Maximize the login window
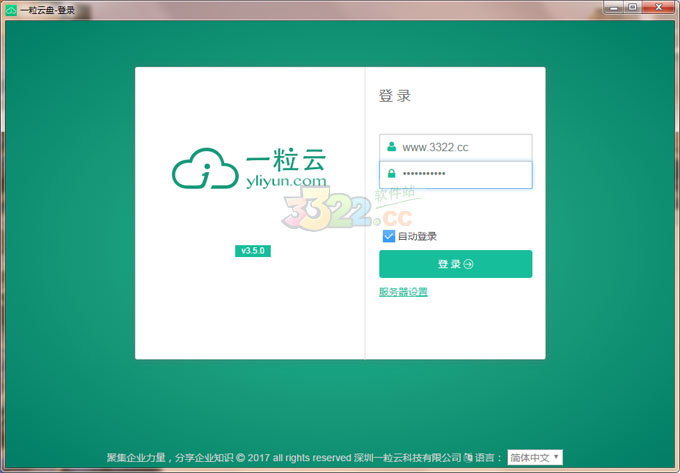The height and width of the screenshot is (473, 680). [x=633, y=8]
